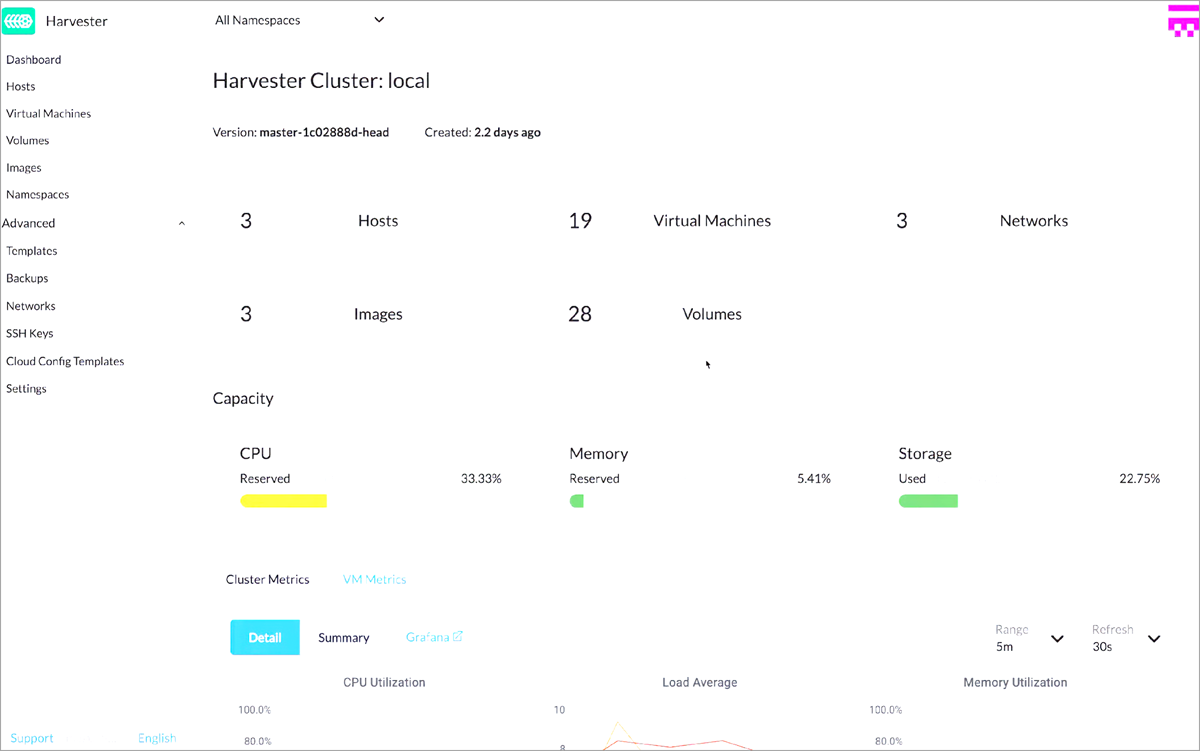
Task: Select the Detail view button
Action: (265, 638)
